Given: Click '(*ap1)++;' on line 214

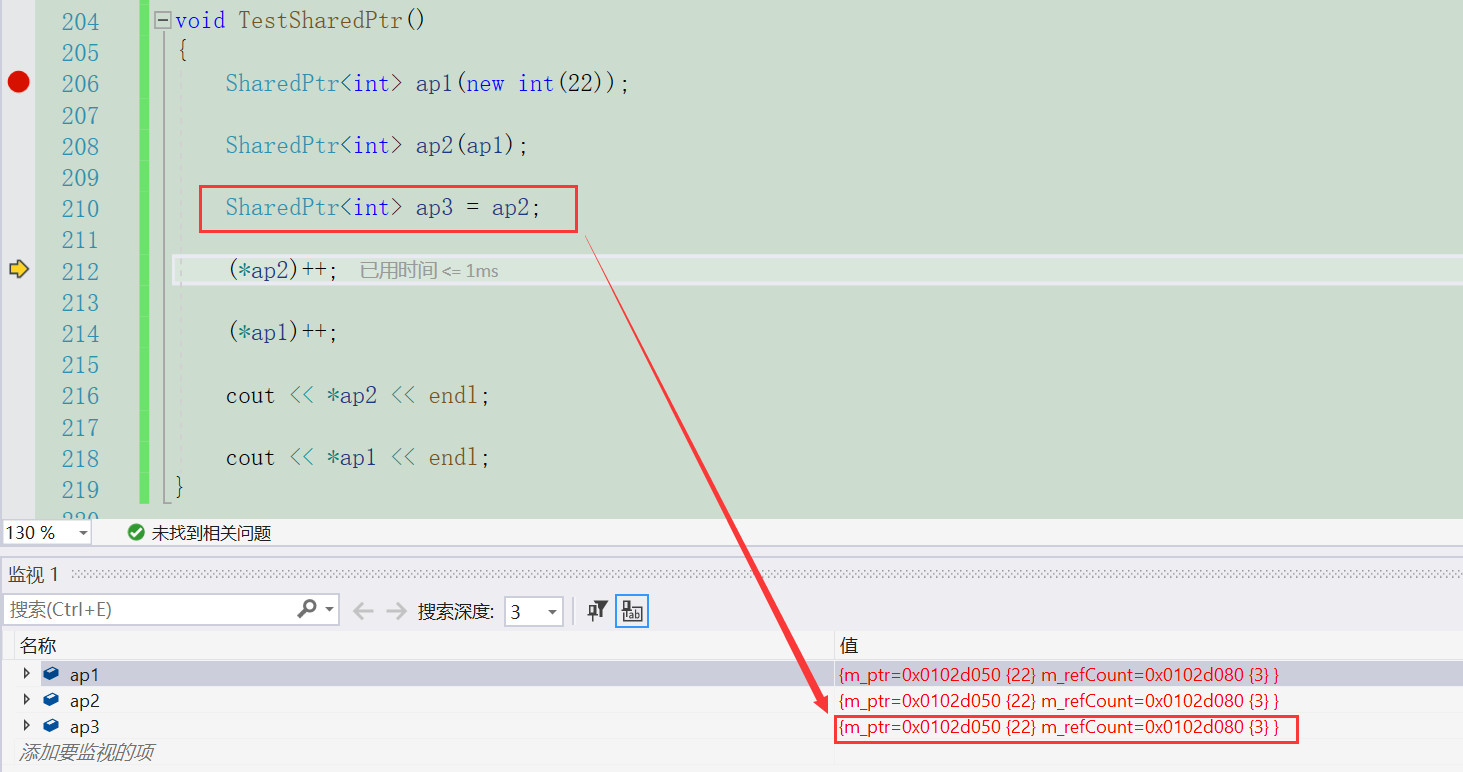Looking at the screenshot, I should coord(283,333).
